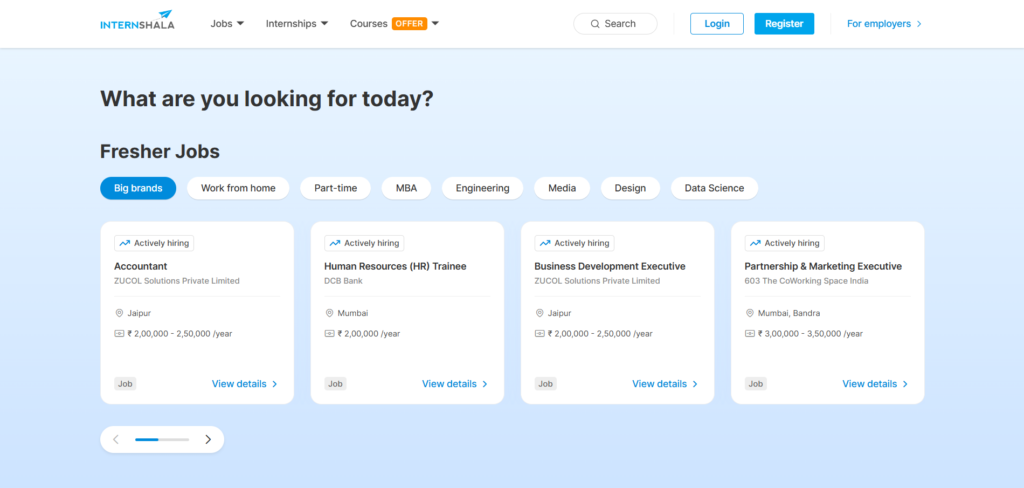Viewport: 1024px width, 488px height.
Task: Click salary icon in Partnership & Marketing card
Action: (x=750, y=333)
